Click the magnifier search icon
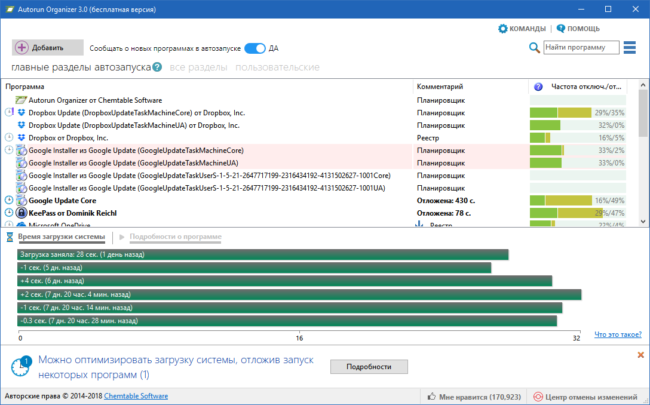 (x=534, y=48)
